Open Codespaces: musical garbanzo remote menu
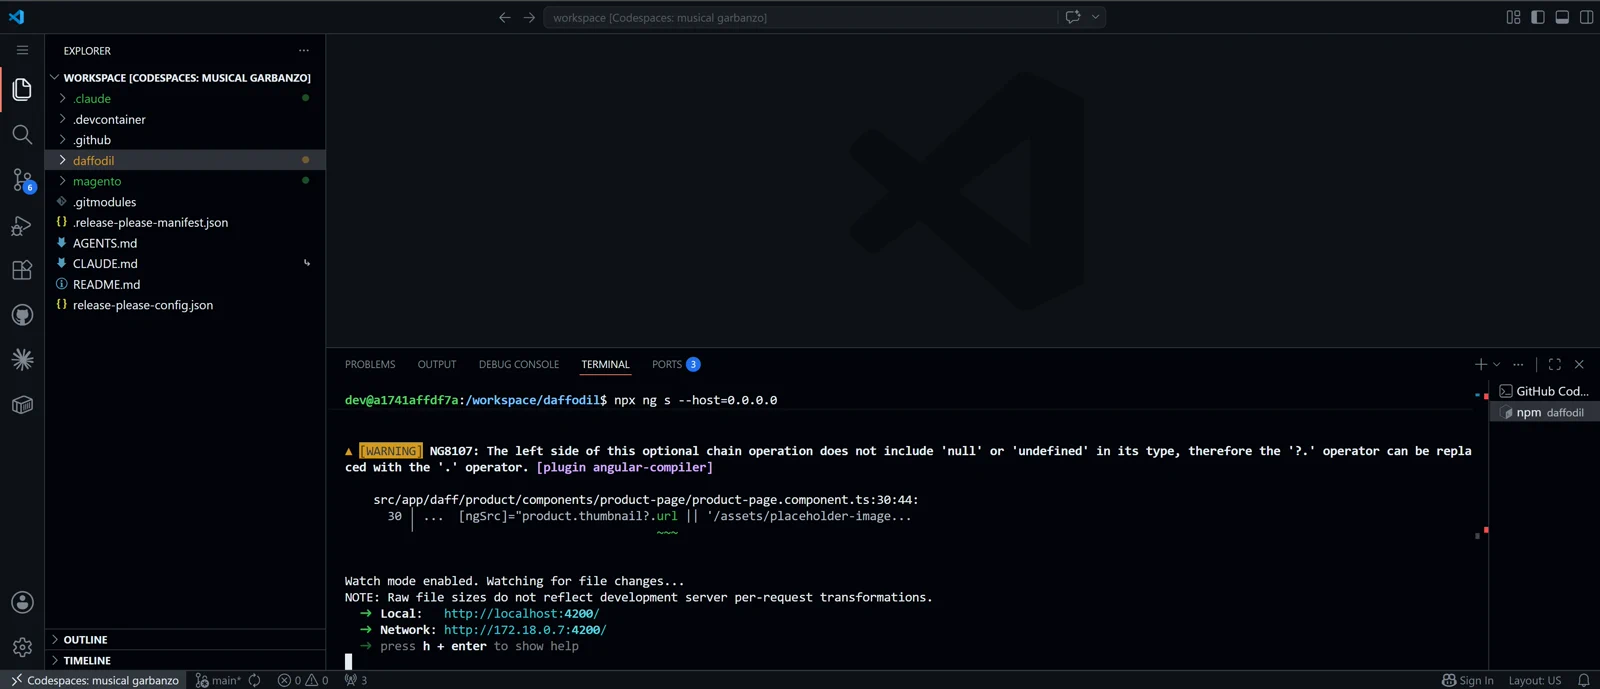The height and width of the screenshot is (689, 1600). click(x=95, y=680)
